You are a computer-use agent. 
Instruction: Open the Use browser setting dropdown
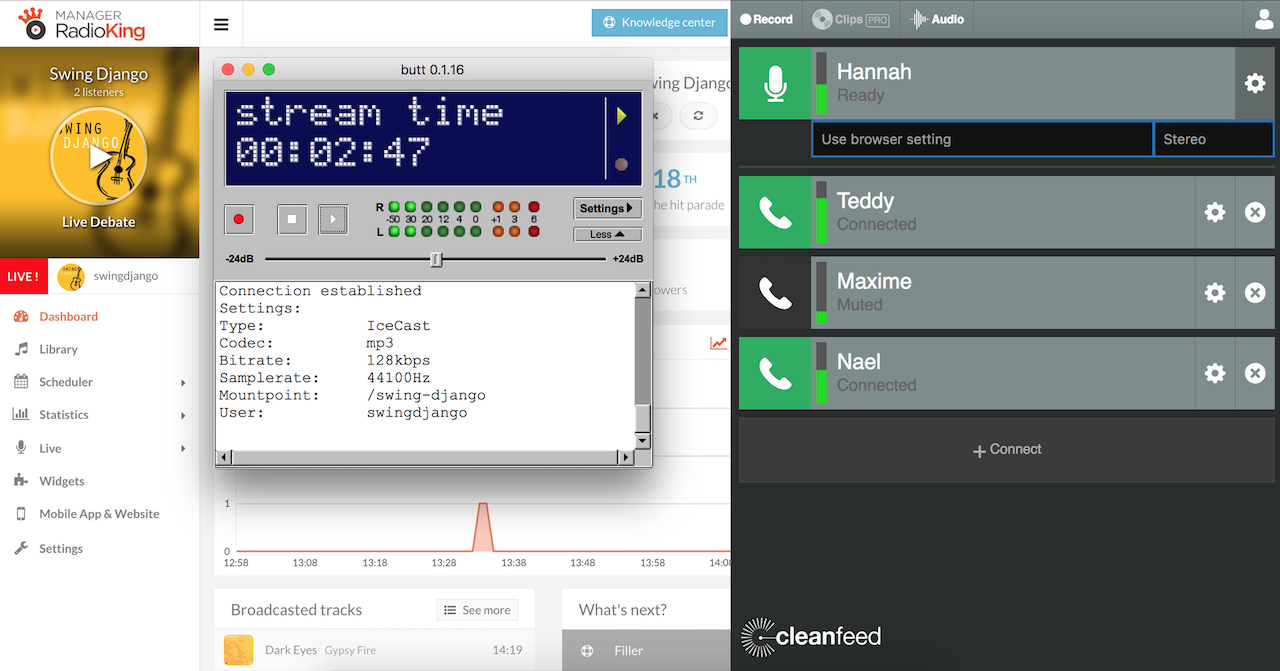pos(981,139)
